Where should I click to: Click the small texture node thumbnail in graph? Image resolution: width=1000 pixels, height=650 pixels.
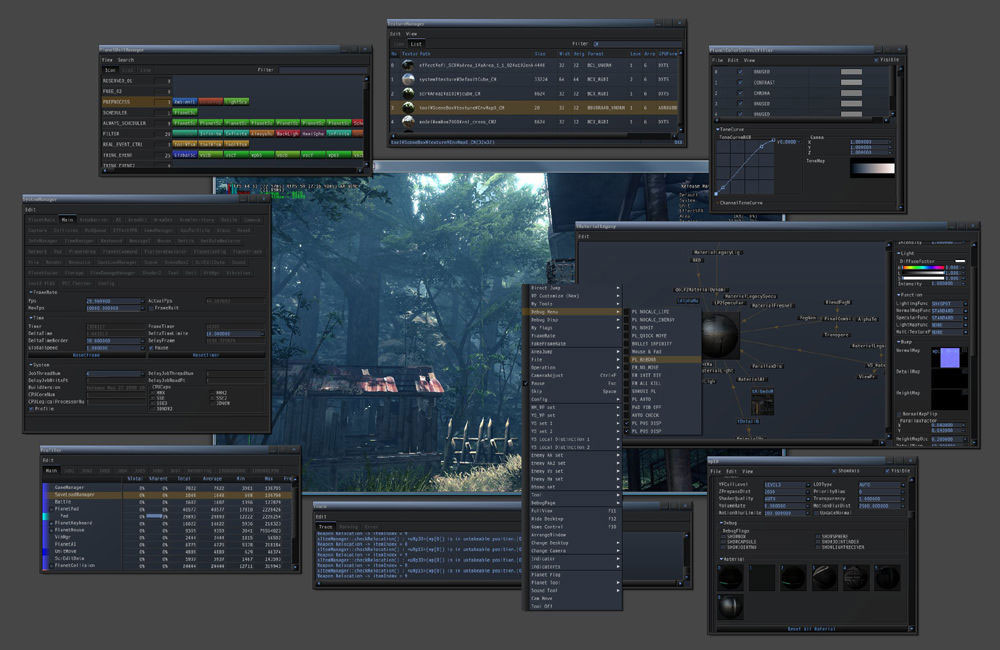click(764, 402)
